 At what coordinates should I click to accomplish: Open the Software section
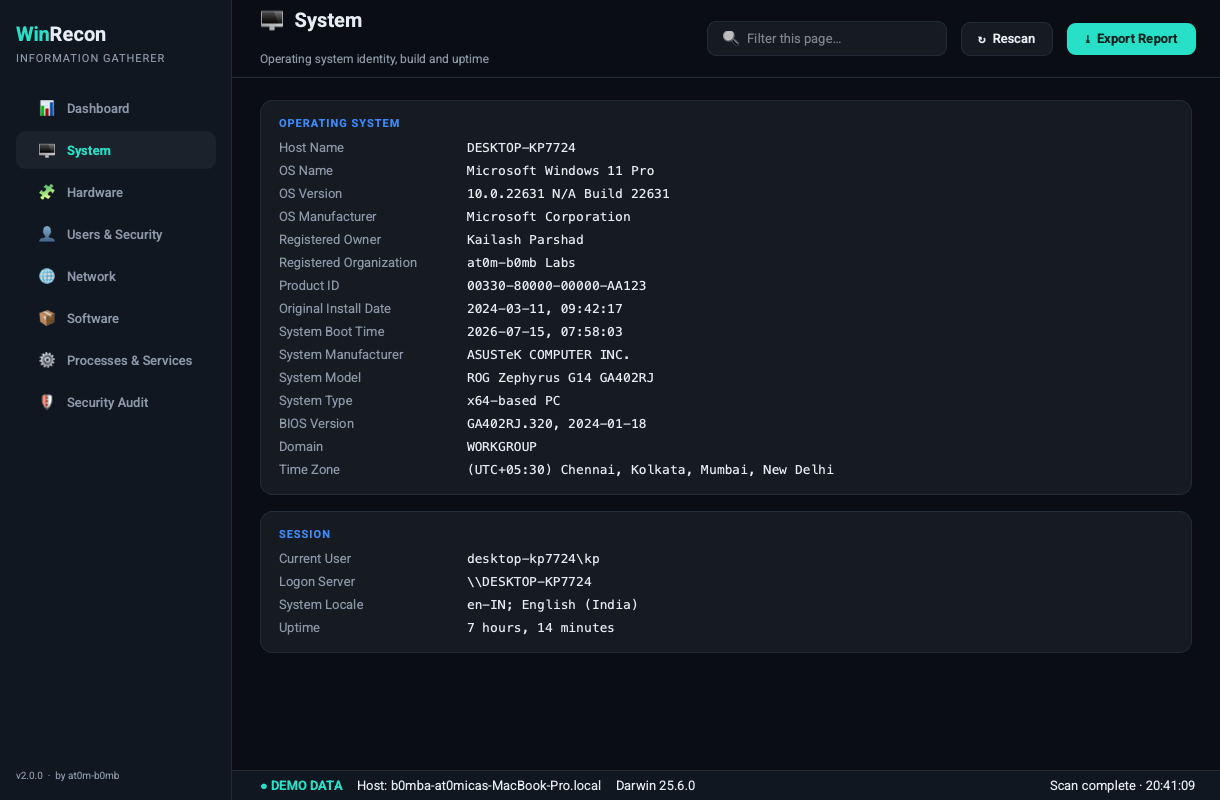tap(116, 318)
